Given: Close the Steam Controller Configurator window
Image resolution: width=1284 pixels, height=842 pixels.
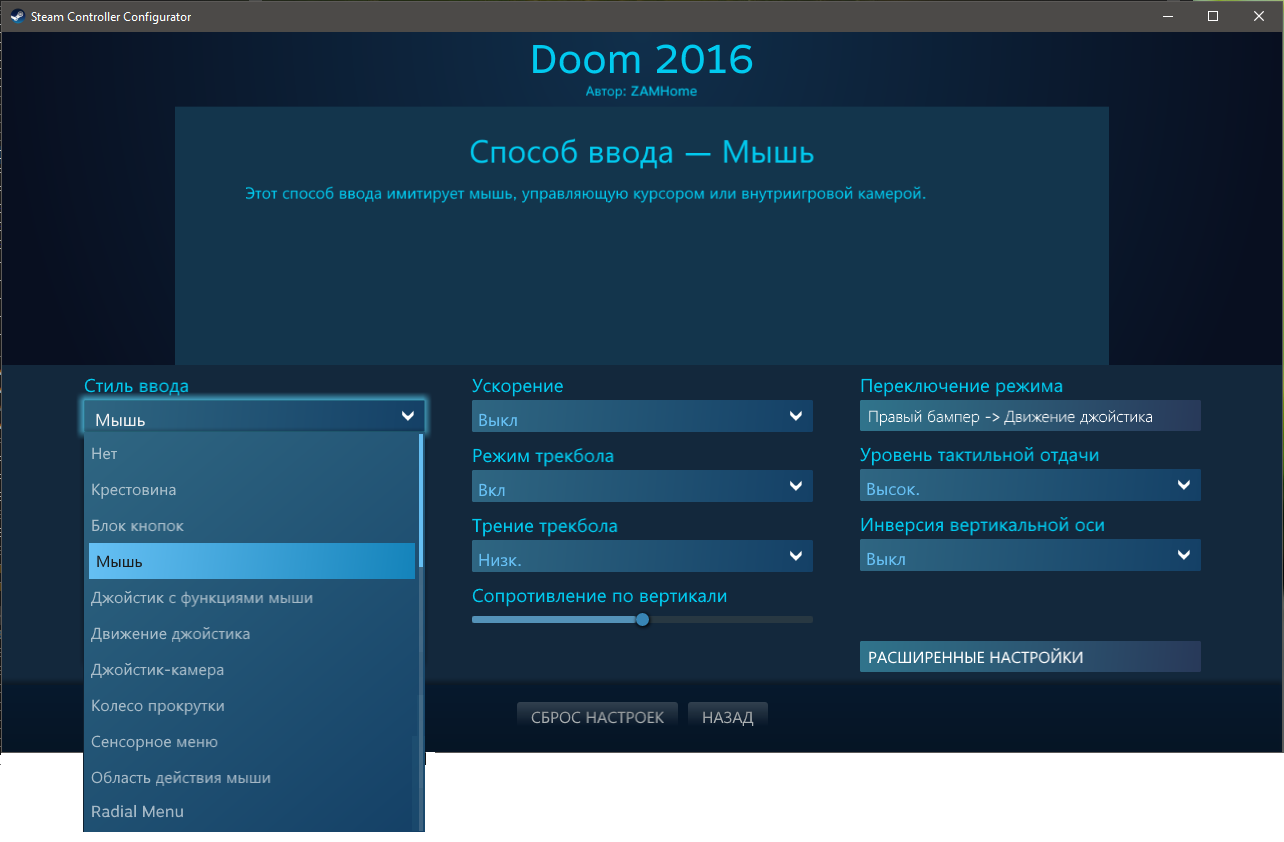Looking at the screenshot, I should pos(1259,16).
